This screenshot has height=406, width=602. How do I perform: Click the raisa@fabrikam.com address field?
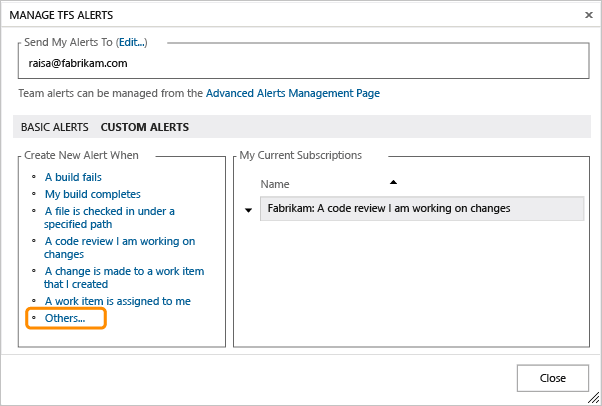[303, 63]
